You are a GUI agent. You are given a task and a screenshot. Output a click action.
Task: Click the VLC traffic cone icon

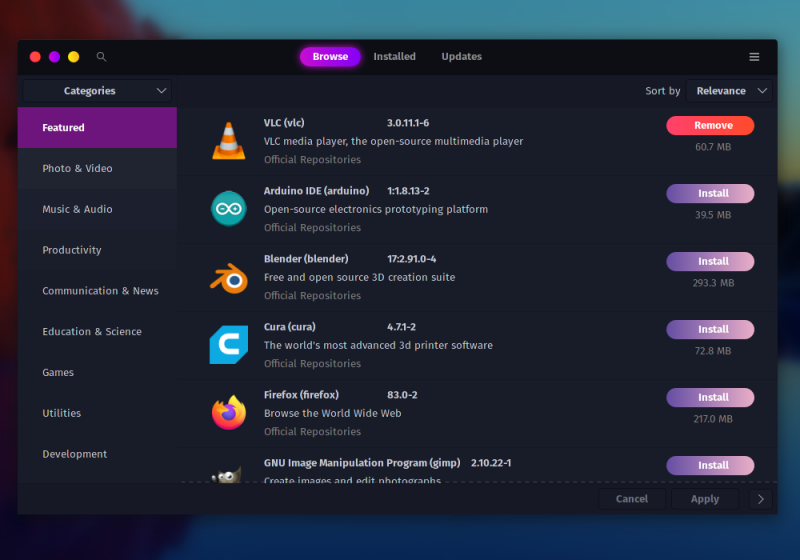(229, 141)
